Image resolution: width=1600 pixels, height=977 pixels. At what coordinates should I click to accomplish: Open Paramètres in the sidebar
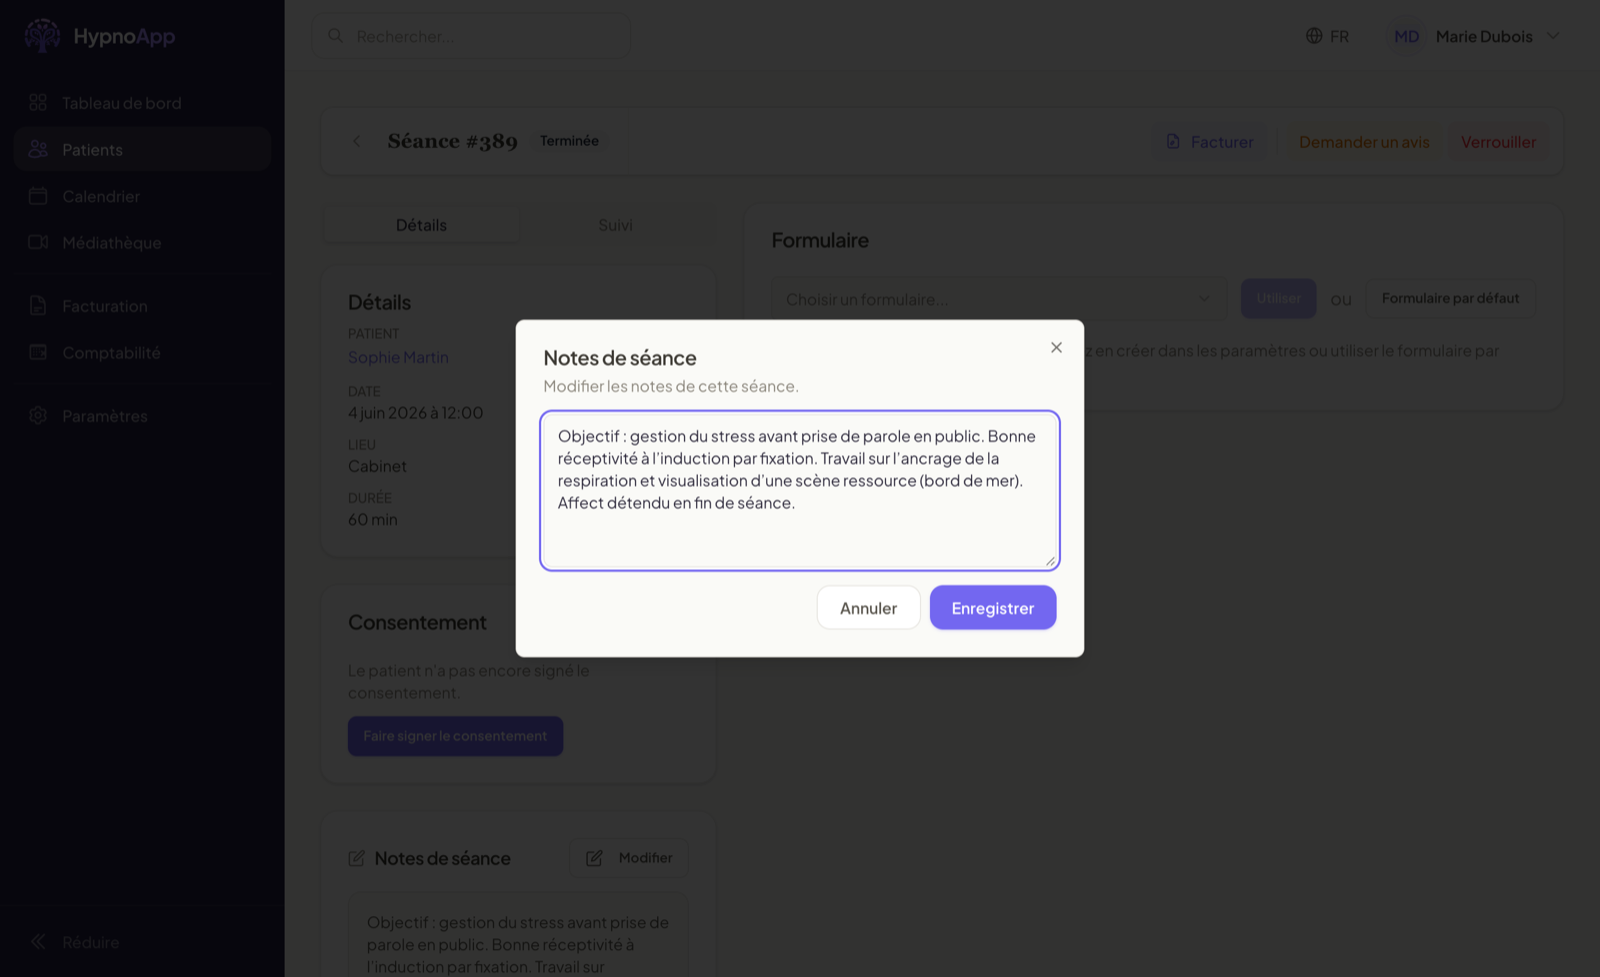(142, 416)
